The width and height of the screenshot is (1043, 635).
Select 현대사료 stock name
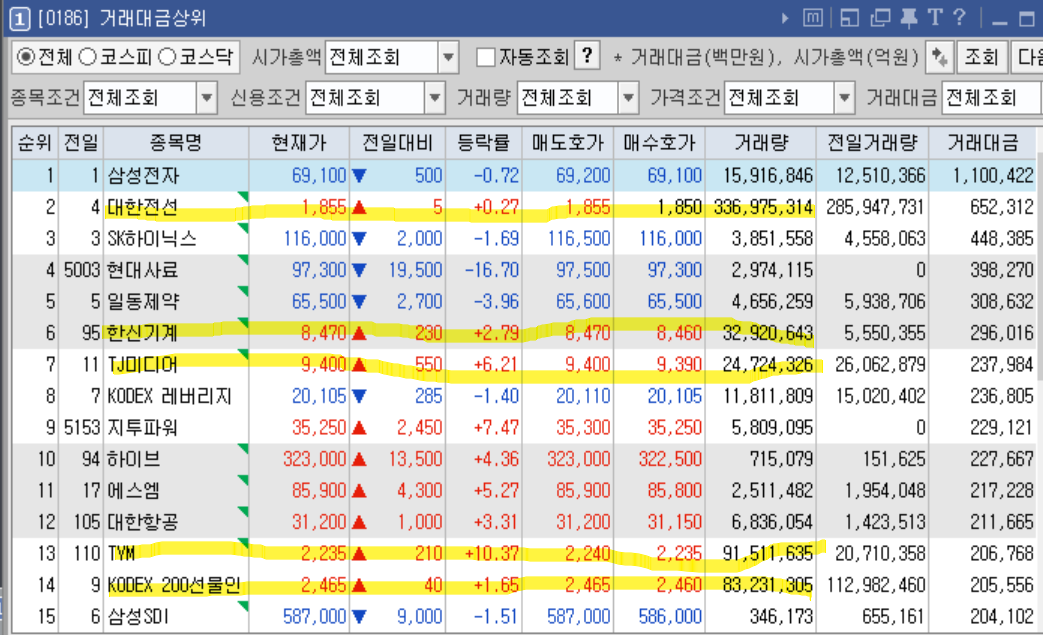(x=142, y=270)
